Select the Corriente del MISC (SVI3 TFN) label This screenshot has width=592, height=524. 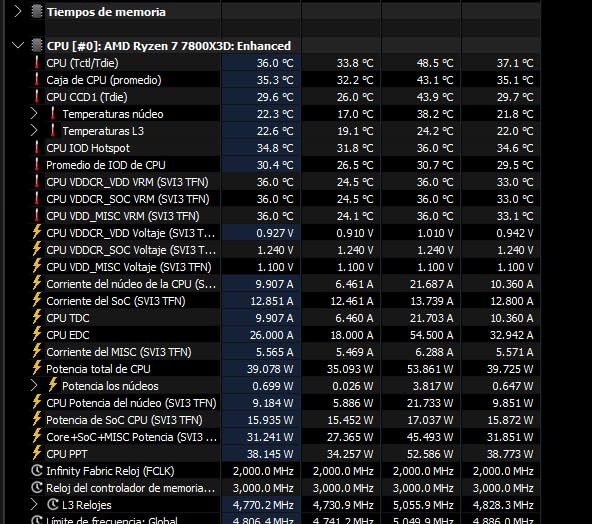click(119, 352)
